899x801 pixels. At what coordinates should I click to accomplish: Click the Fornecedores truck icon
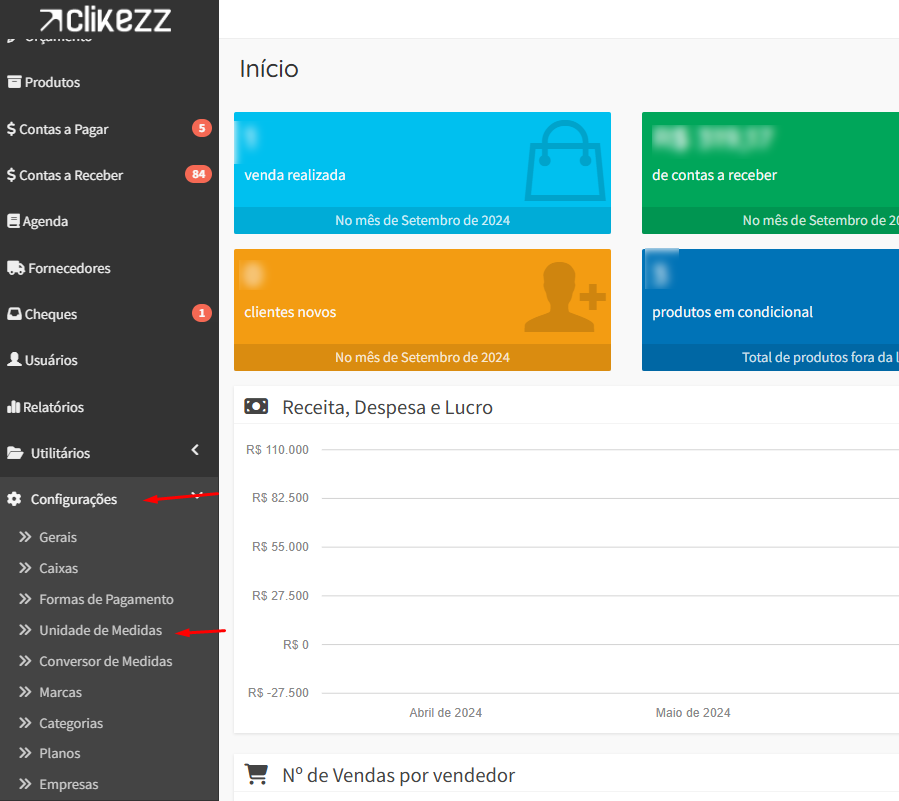click(15, 268)
